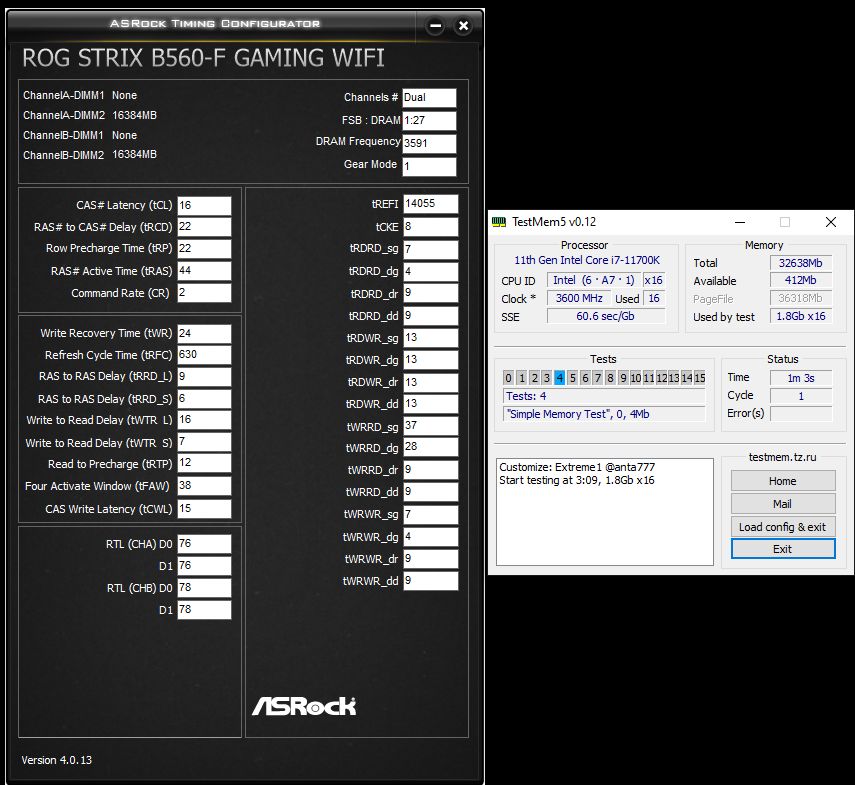The image size is (855, 785).
Task: Click the tRRD_S value field
Action: pos(204,399)
